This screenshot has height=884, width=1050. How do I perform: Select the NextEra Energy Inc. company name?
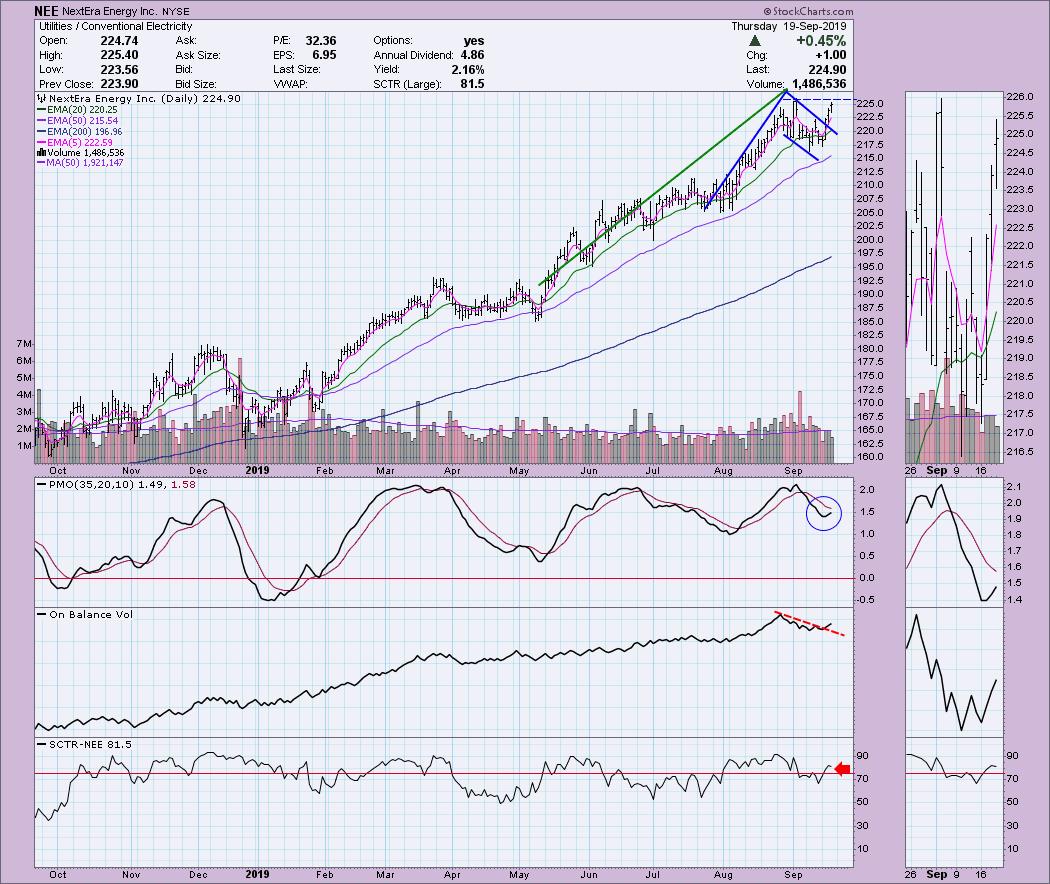109,11
